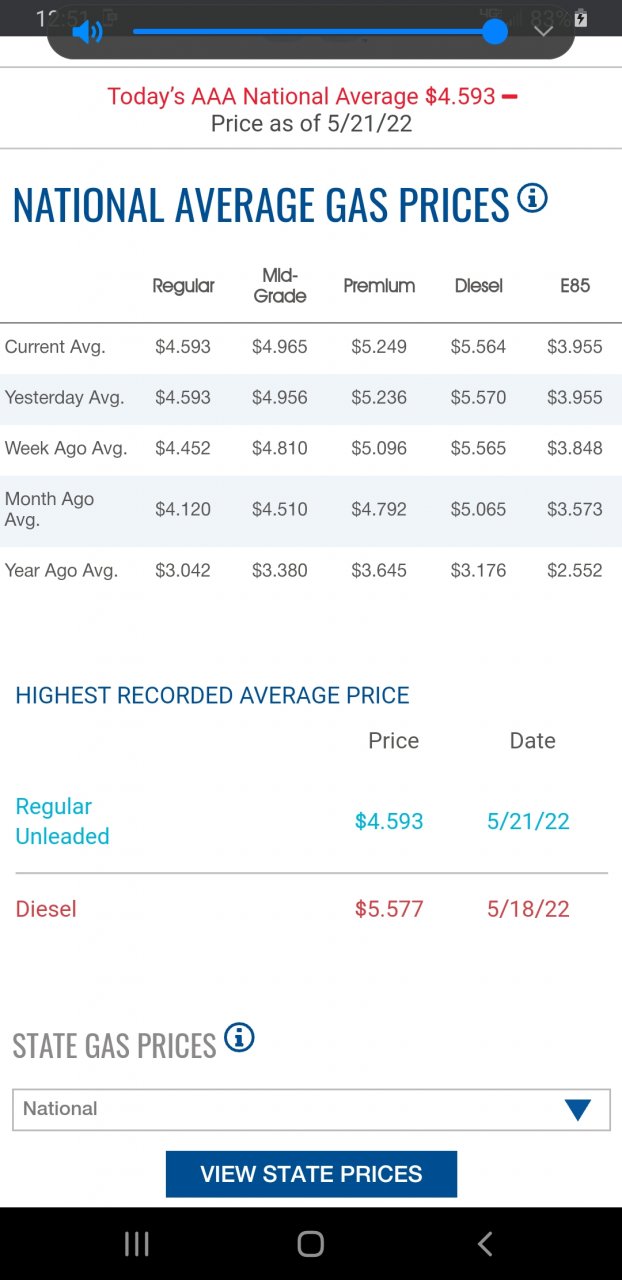The width and height of the screenshot is (622, 1280).
Task: Go back with Android back arrow
Action: point(485,1244)
